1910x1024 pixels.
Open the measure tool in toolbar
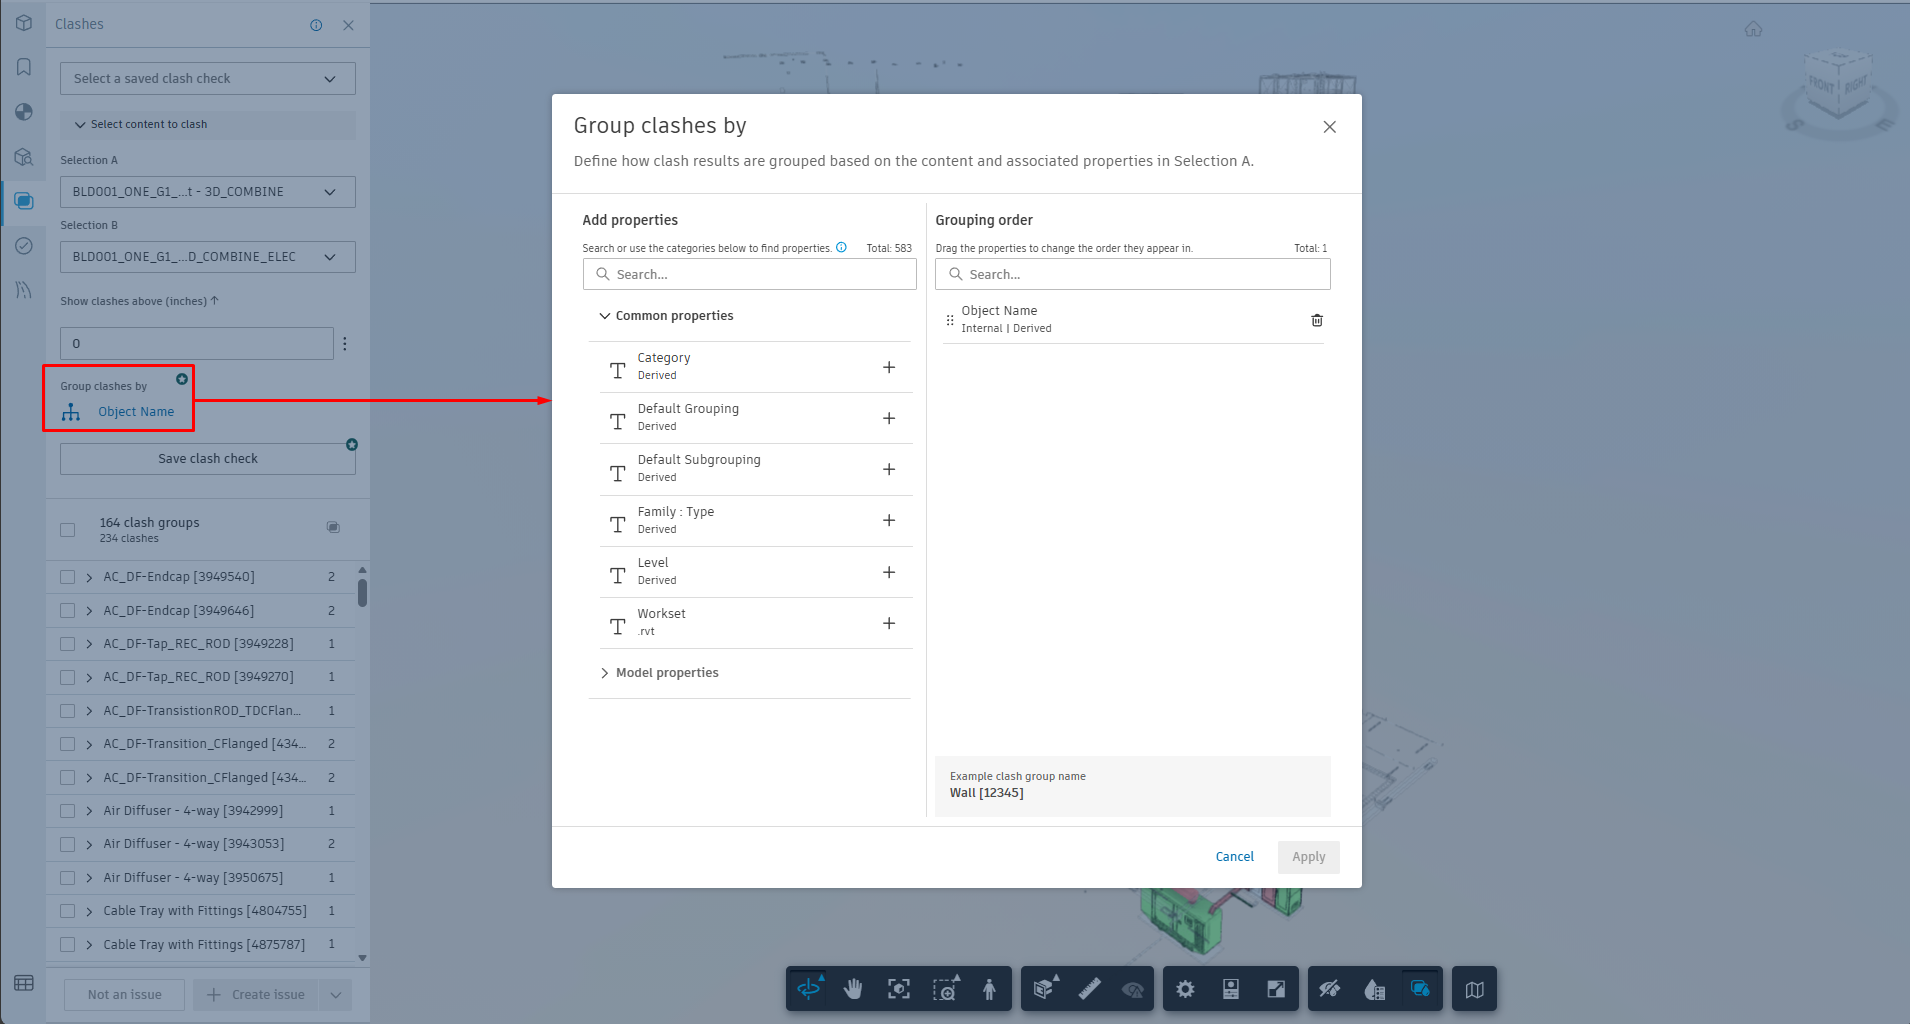click(x=1089, y=989)
